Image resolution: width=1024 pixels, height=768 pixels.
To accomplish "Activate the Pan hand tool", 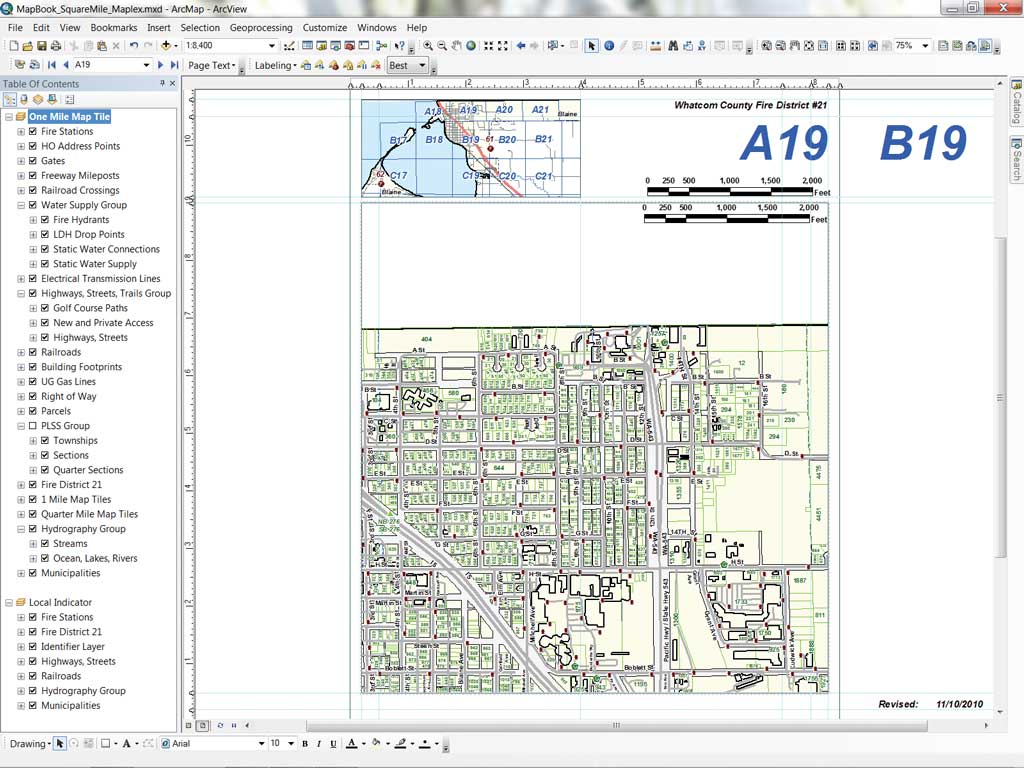I will coord(457,46).
